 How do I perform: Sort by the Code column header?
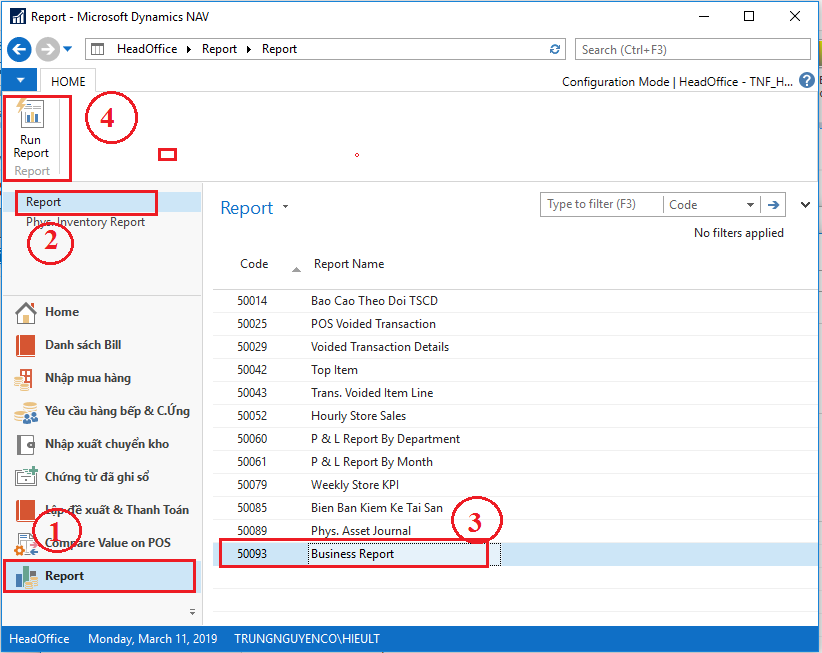pos(254,264)
